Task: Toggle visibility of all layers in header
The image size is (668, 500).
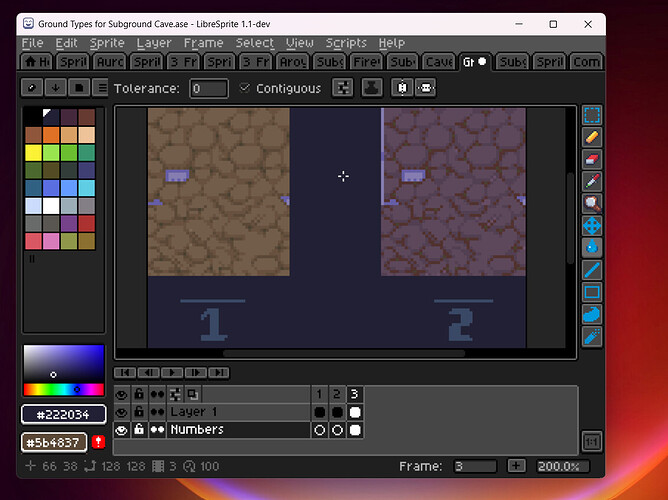Action: [121, 394]
